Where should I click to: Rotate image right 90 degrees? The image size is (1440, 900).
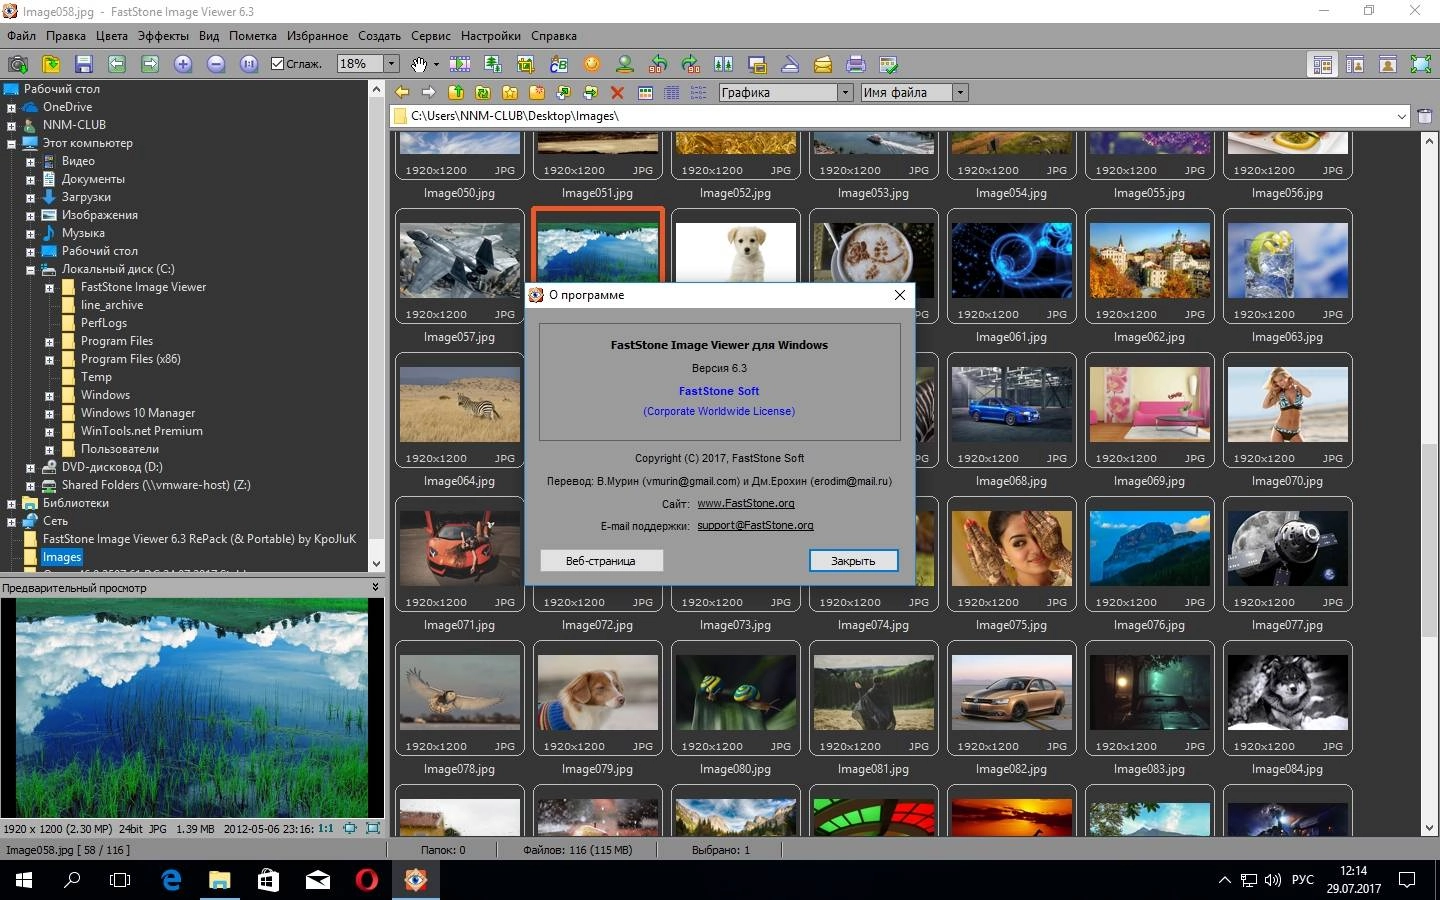[691, 64]
